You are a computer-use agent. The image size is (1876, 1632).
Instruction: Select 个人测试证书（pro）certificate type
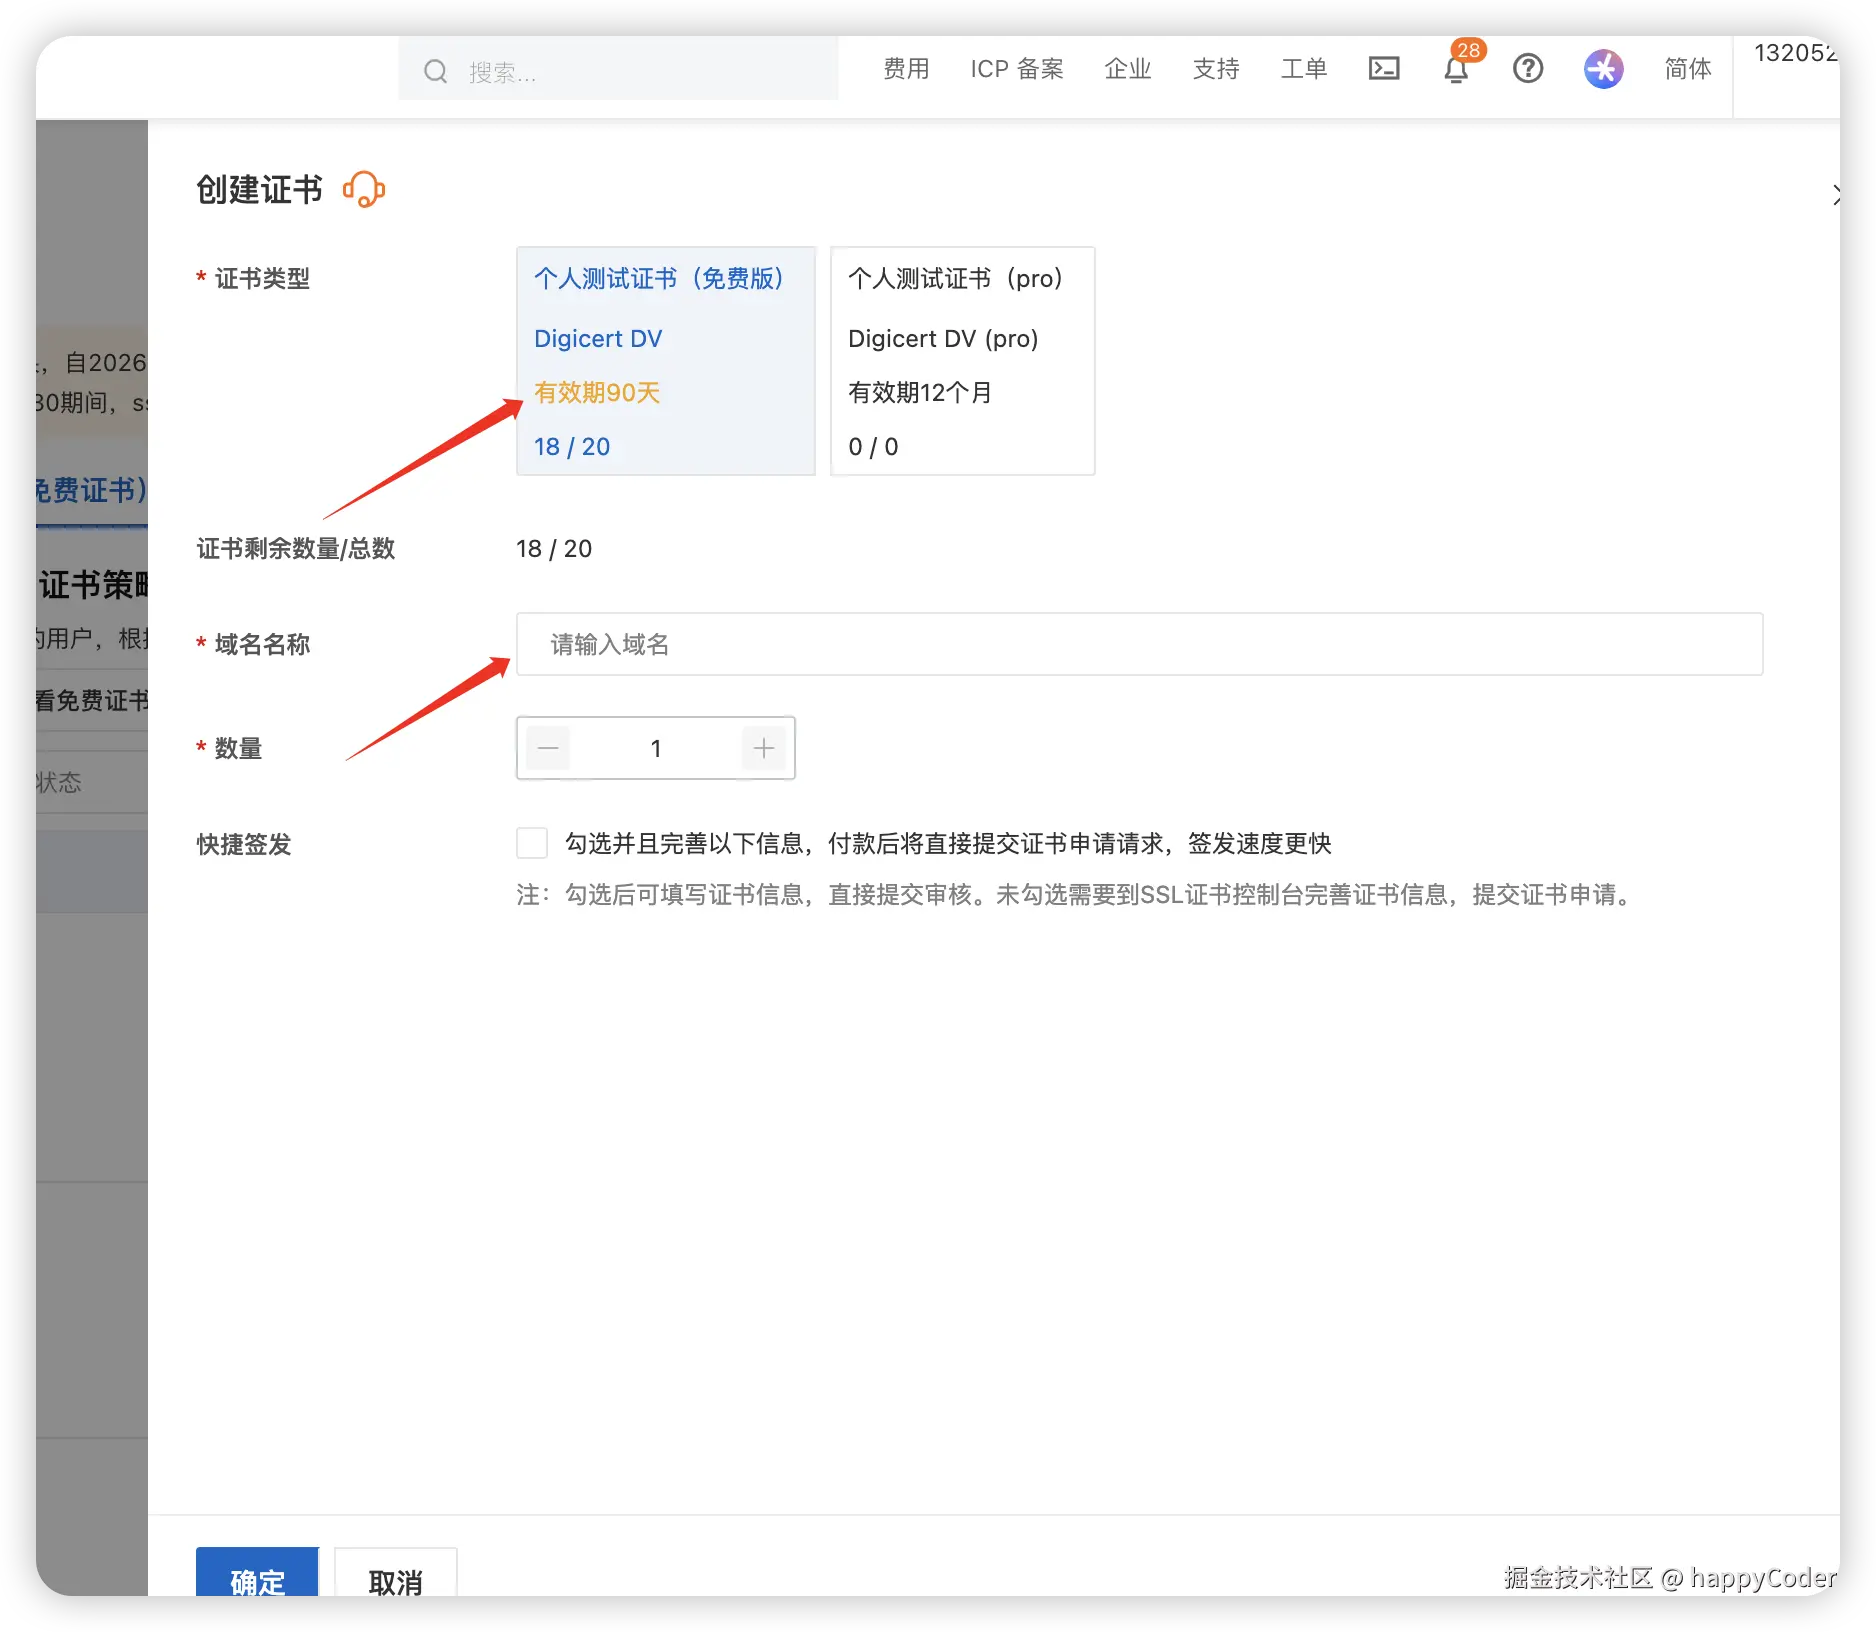click(x=963, y=361)
